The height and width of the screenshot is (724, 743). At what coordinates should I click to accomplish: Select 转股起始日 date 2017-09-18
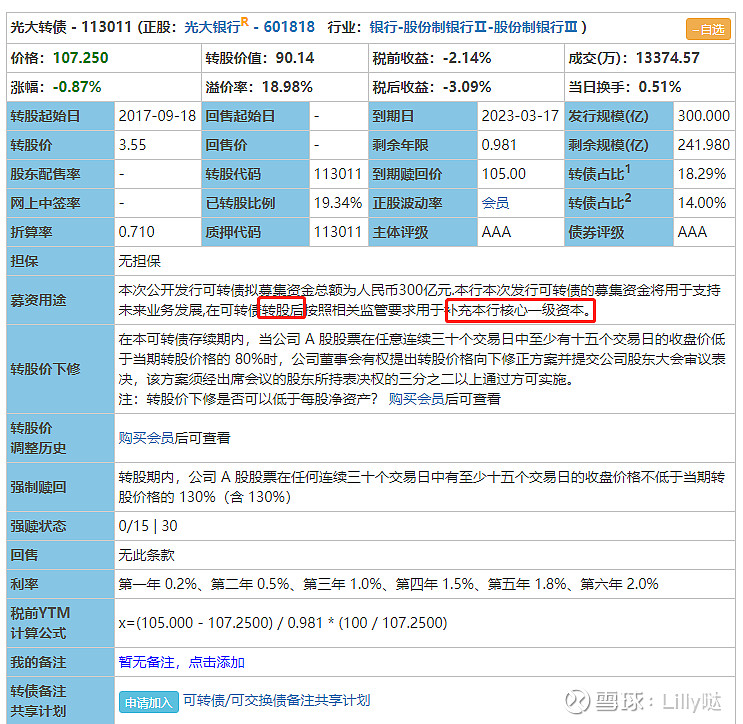pyautogui.click(x=157, y=116)
